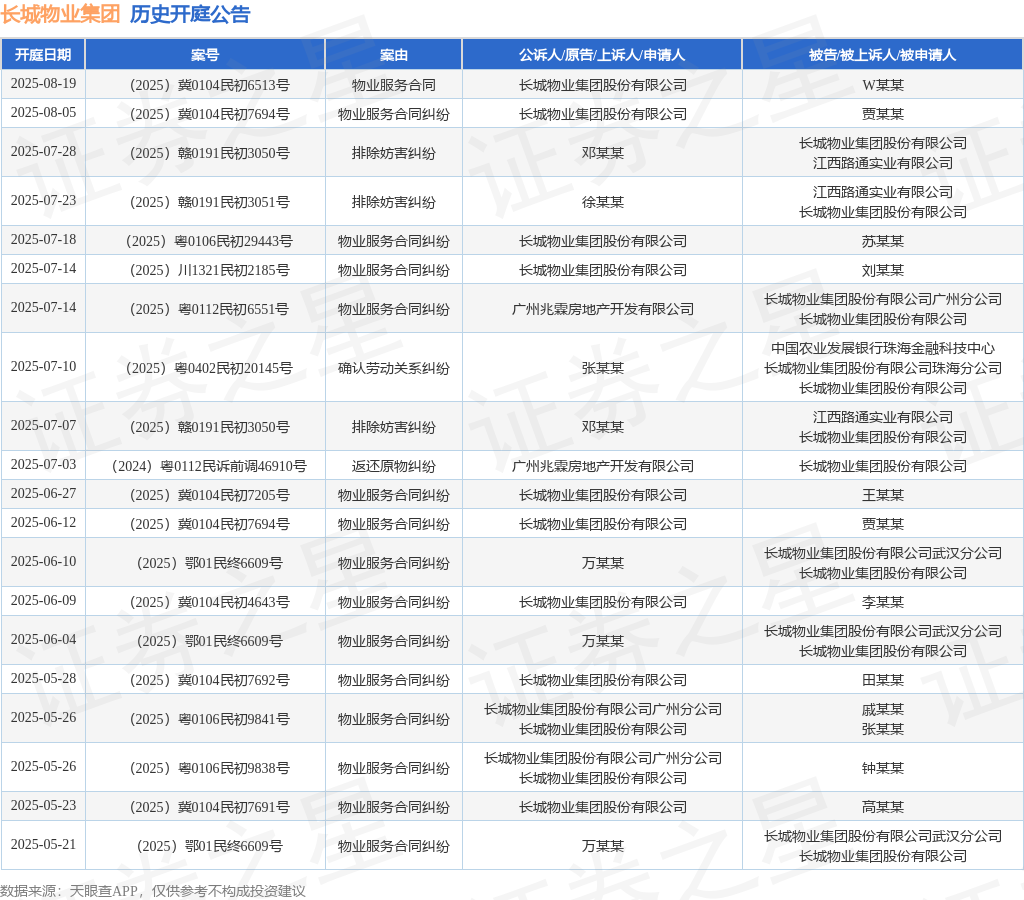Select defendant '苏某某'

pyautogui.click(x=883, y=241)
